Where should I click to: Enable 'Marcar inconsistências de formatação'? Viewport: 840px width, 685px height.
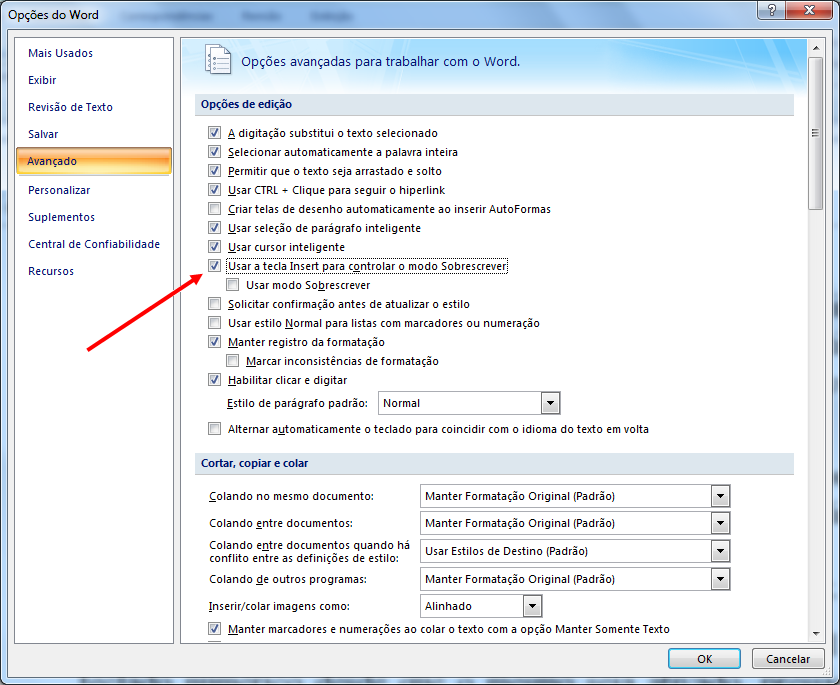point(232,360)
